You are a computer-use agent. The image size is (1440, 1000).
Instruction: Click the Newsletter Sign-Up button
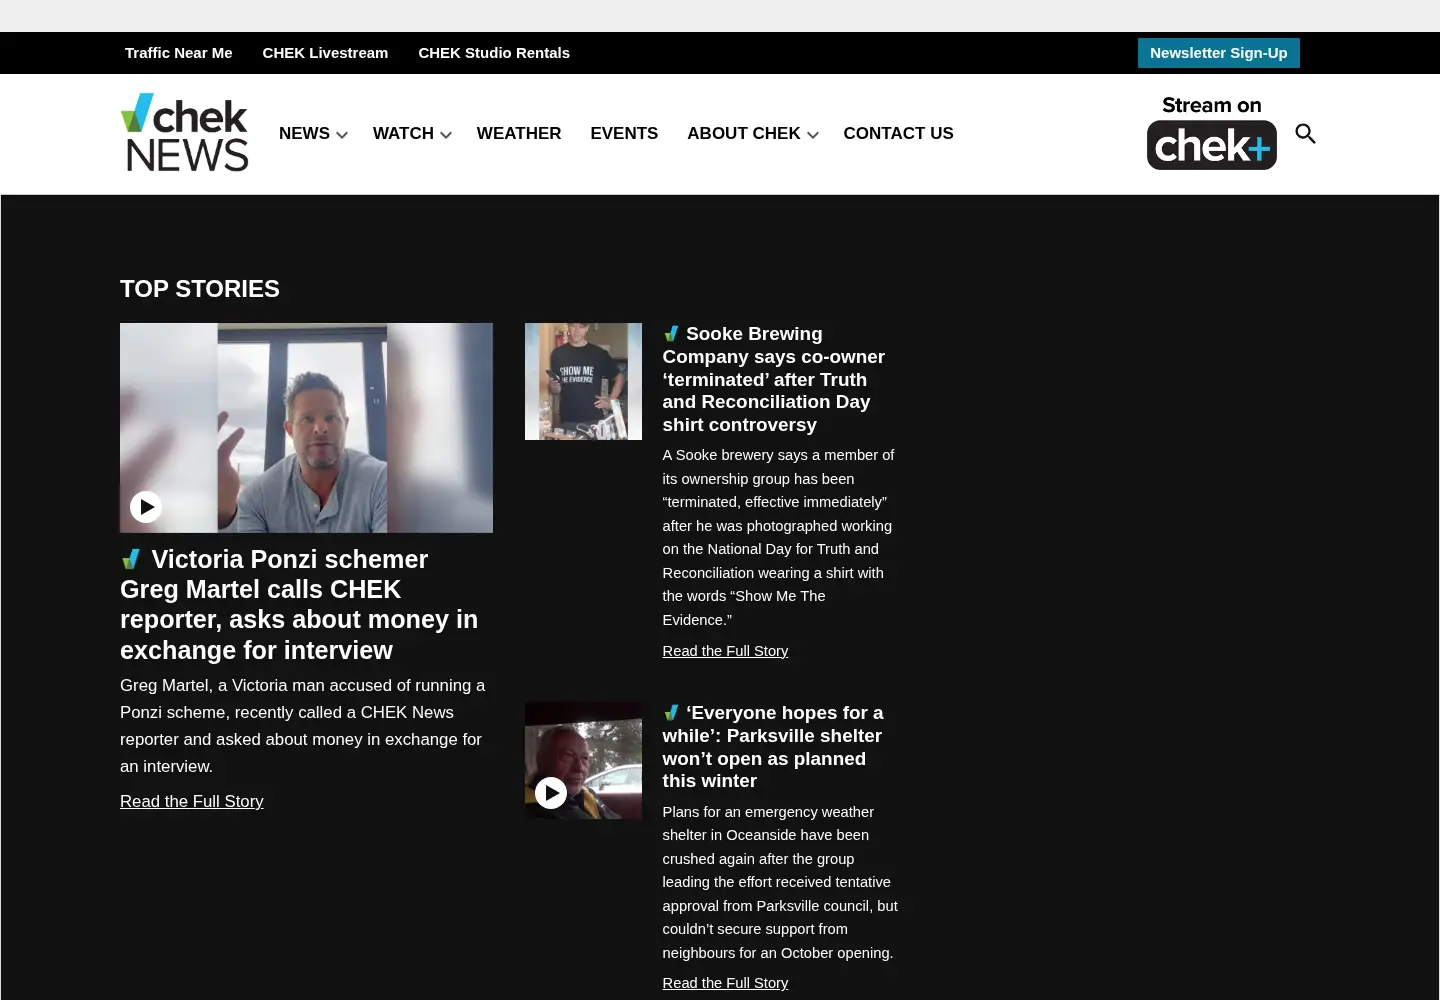tap(1219, 53)
